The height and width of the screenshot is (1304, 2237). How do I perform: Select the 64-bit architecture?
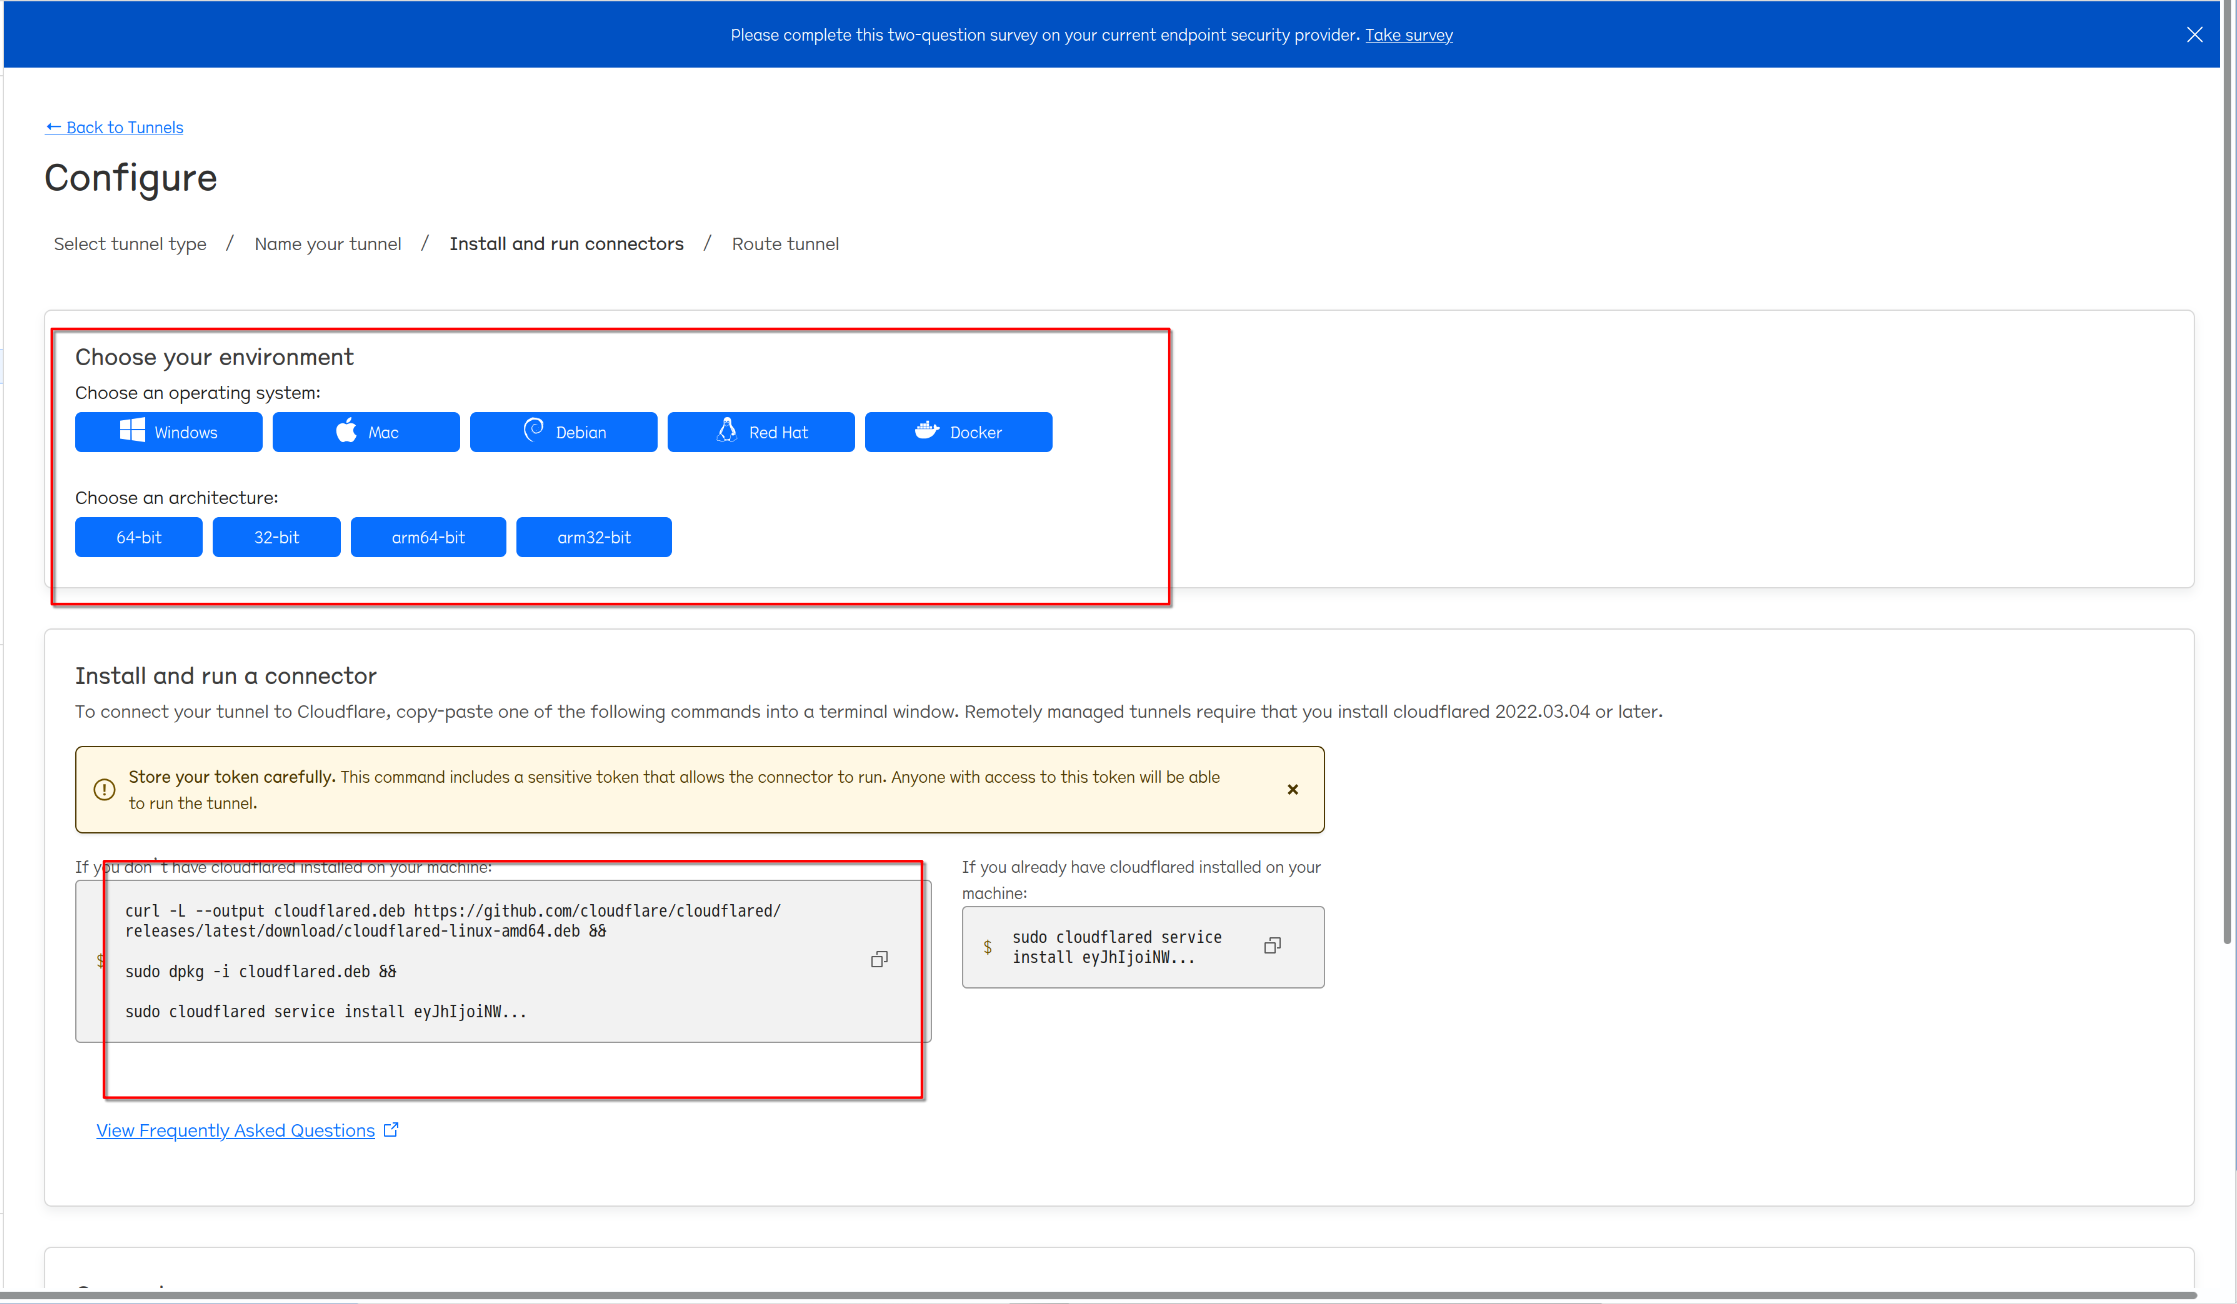click(x=138, y=537)
